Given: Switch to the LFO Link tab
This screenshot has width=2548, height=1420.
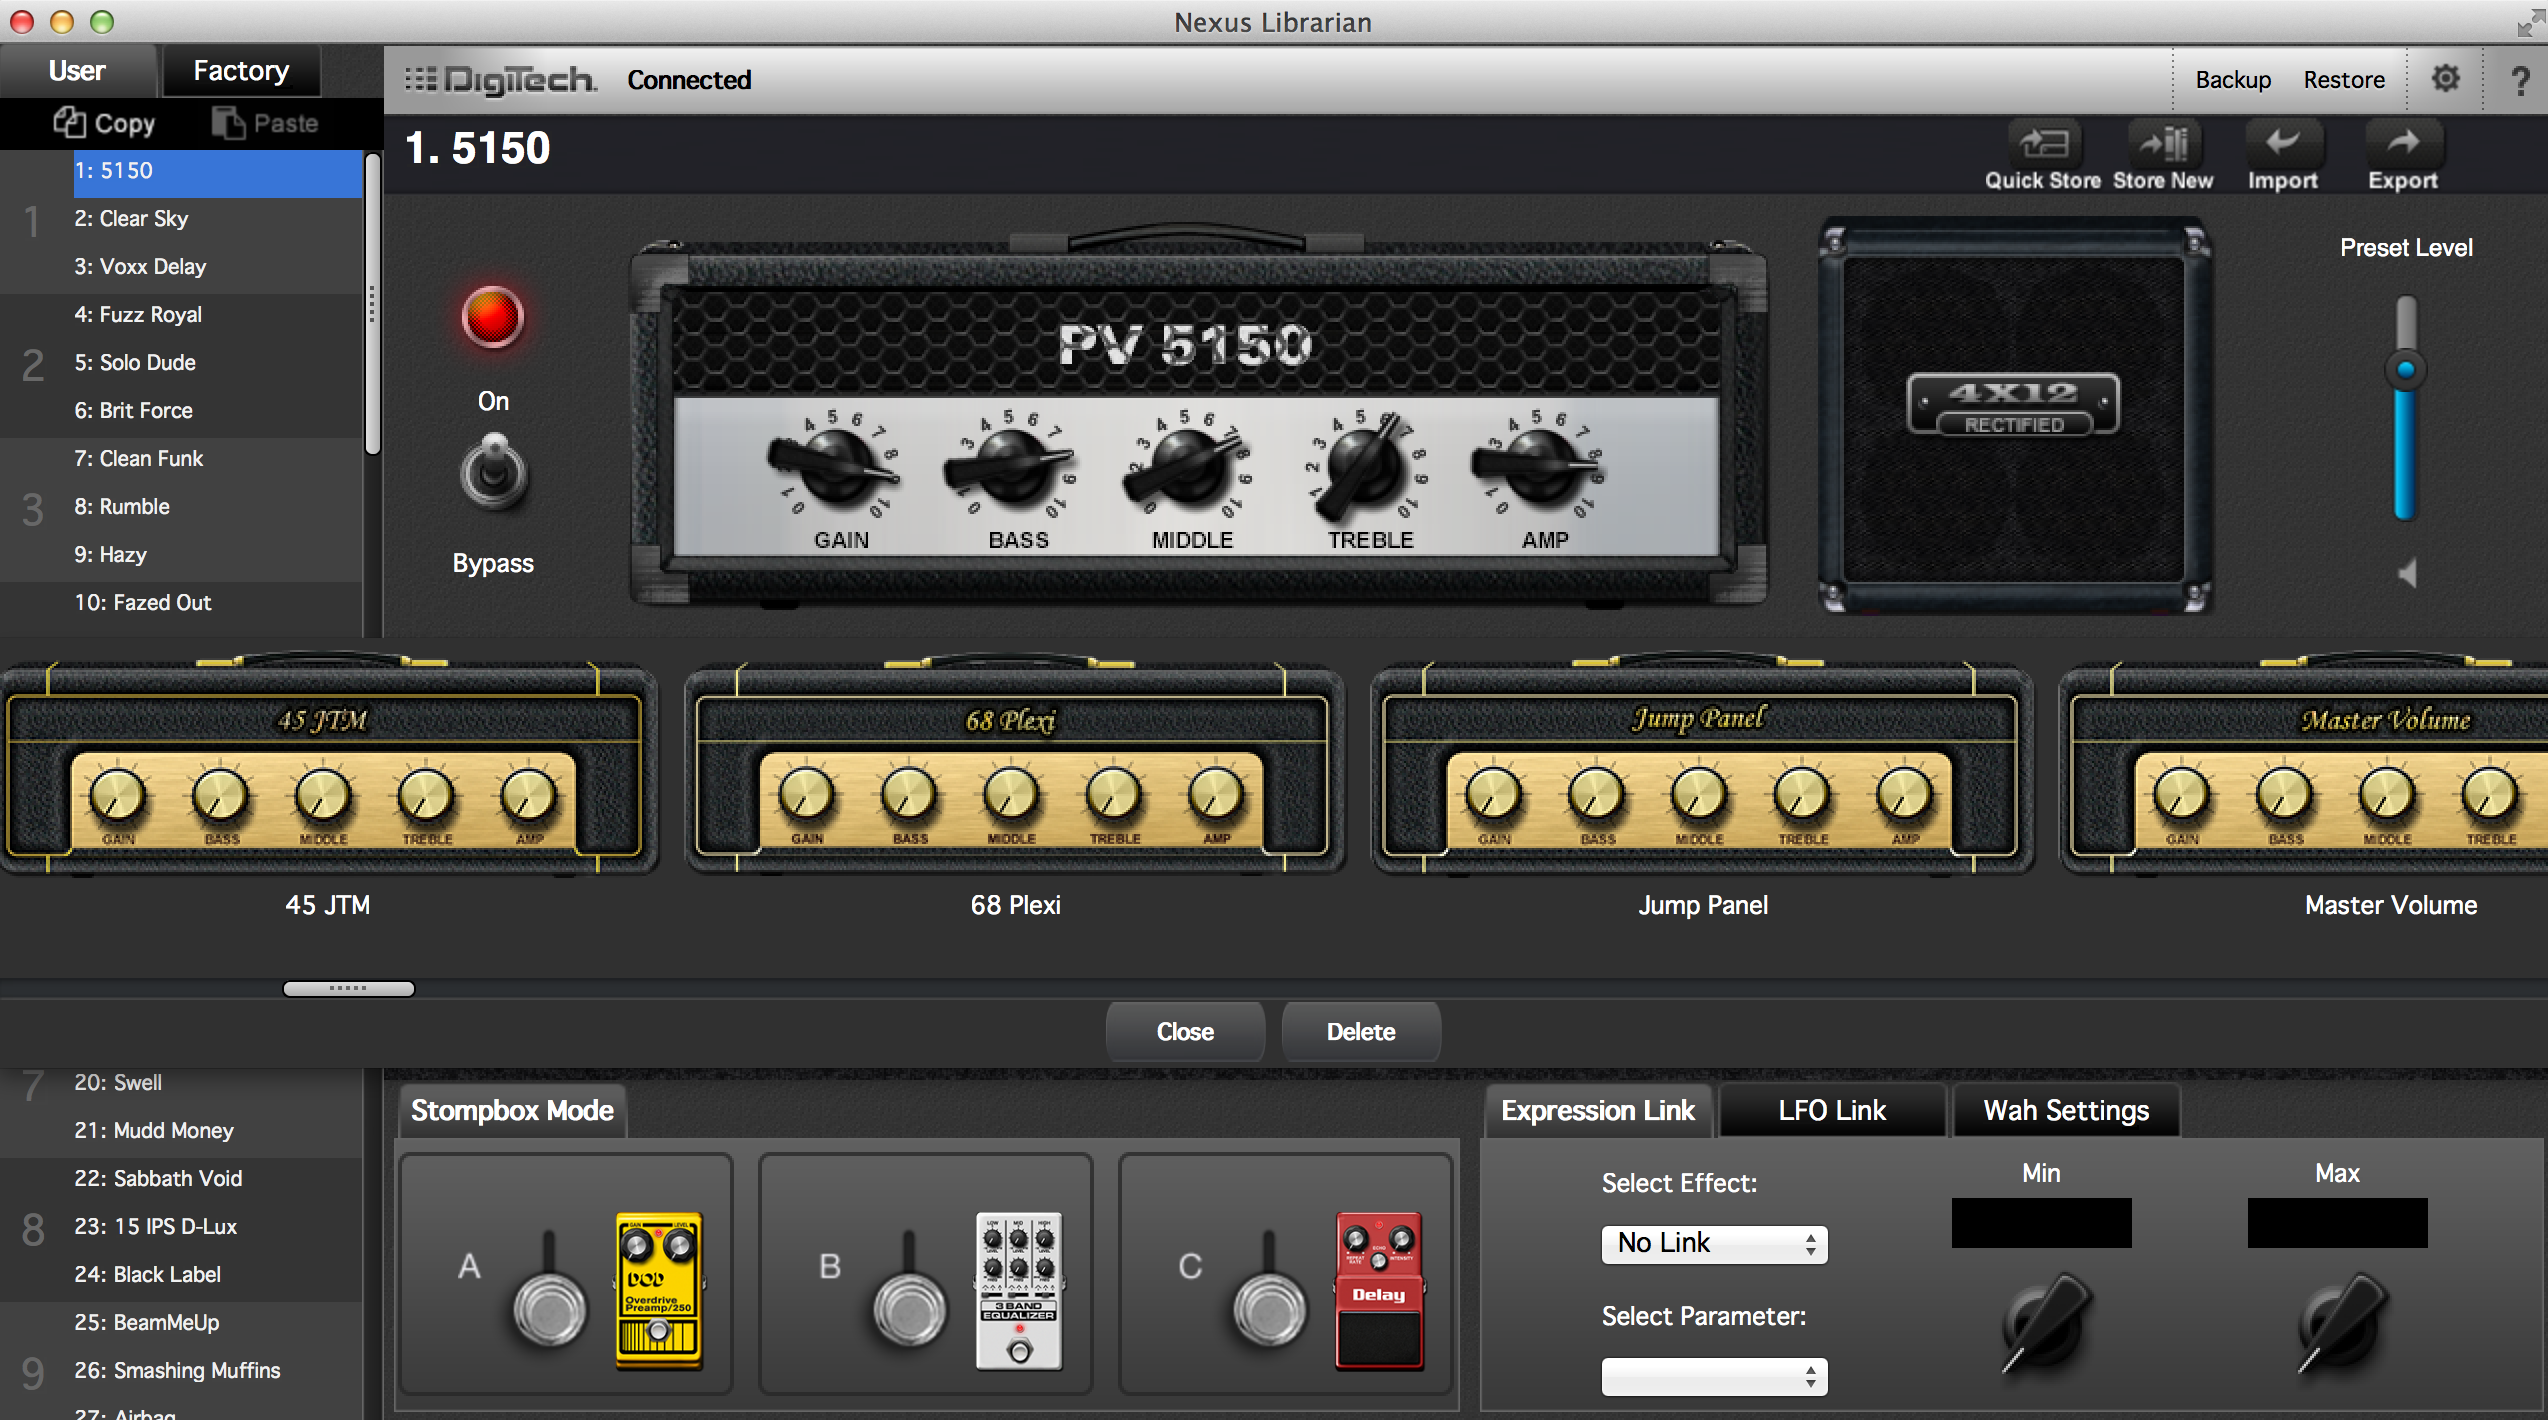Looking at the screenshot, I should pyautogui.click(x=1832, y=1110).
